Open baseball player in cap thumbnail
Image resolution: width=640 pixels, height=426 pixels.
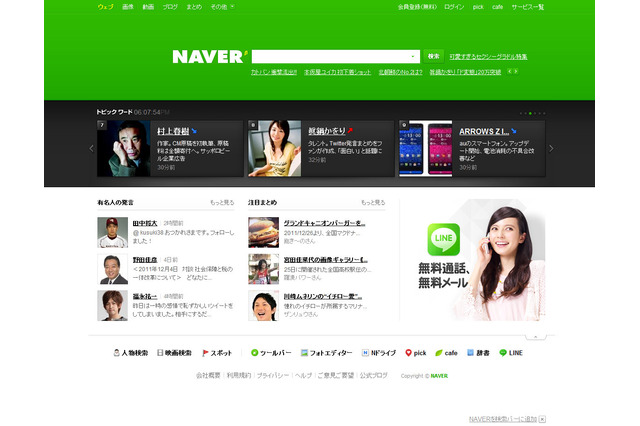click(x=113, y=233)
